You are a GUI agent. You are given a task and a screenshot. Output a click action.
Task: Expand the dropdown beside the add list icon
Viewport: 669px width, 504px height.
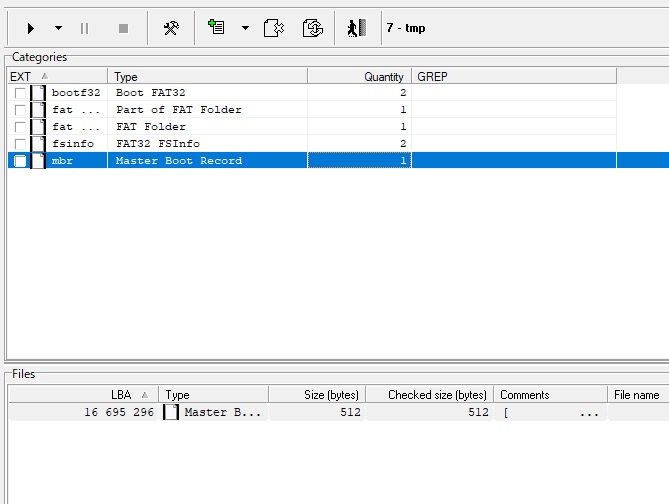245,28
